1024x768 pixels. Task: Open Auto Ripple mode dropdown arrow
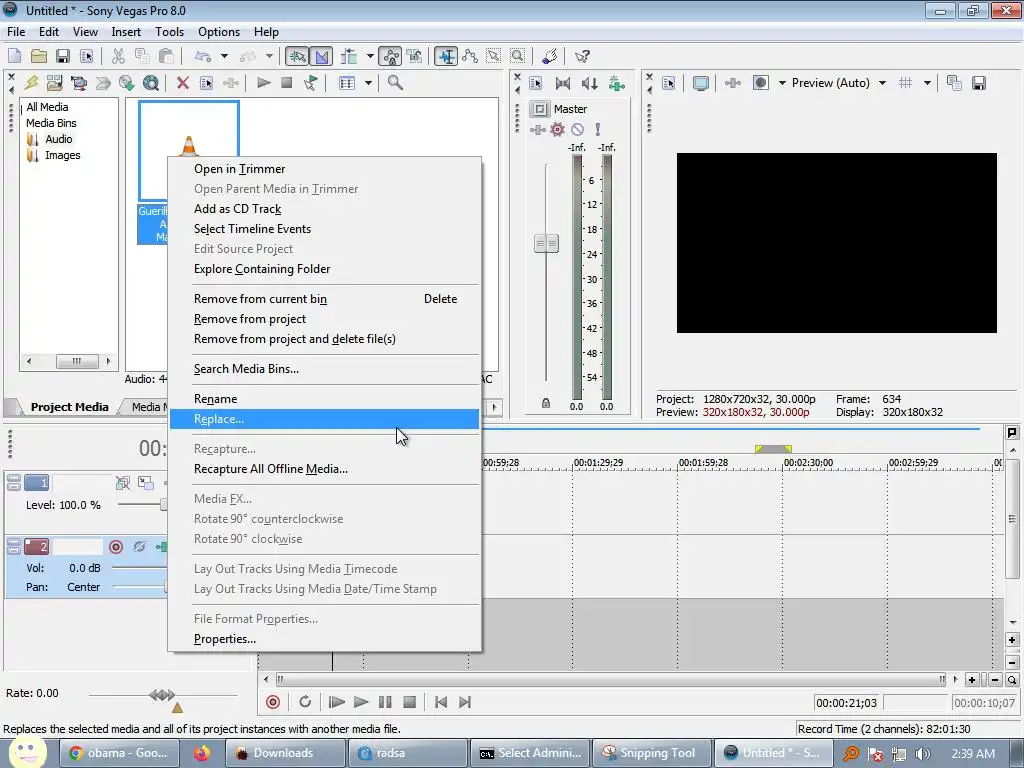pyautogui.click(x=370, y=56)
